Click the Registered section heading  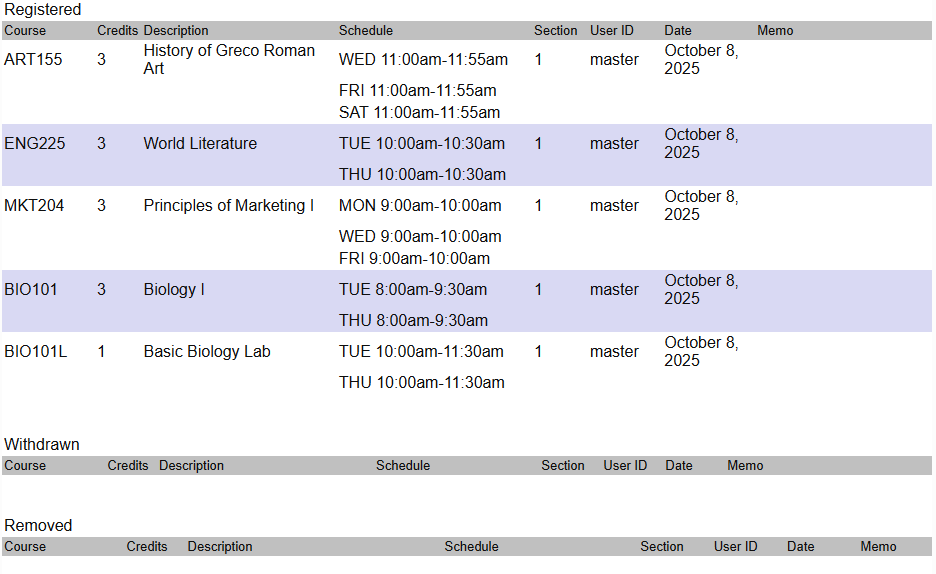43,10
